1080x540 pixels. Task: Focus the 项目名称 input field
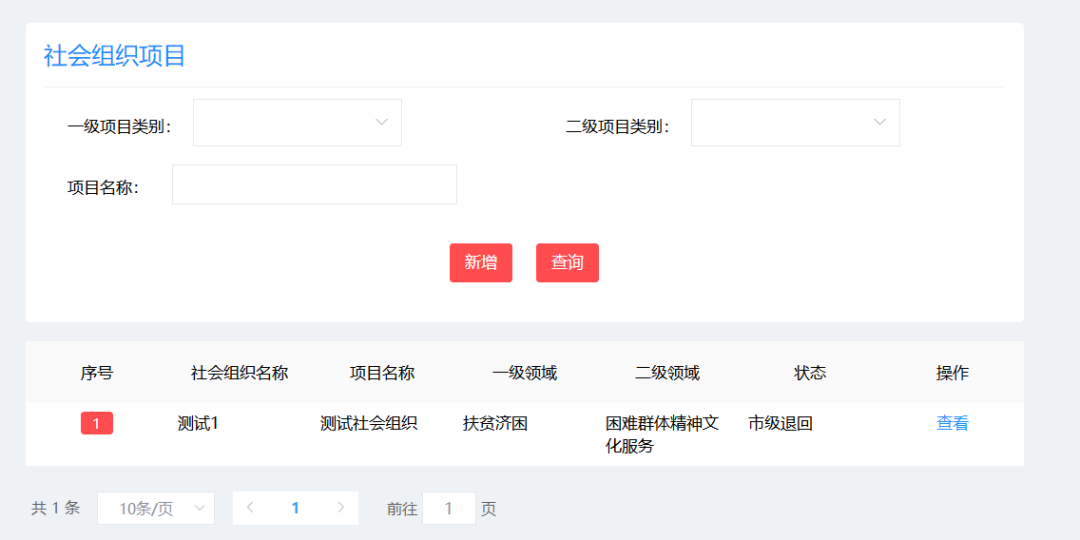(x=314, y=185)
